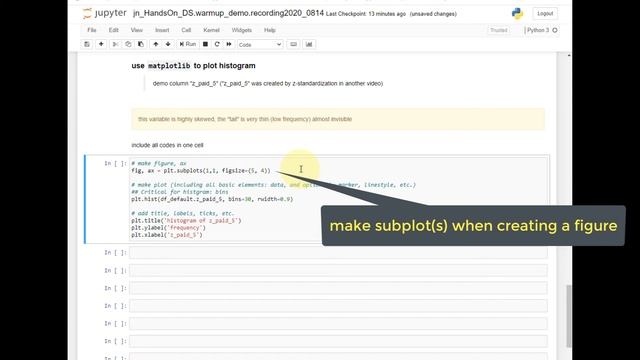
Task: Click the plt.subplots code line
Action: [201, 171]
